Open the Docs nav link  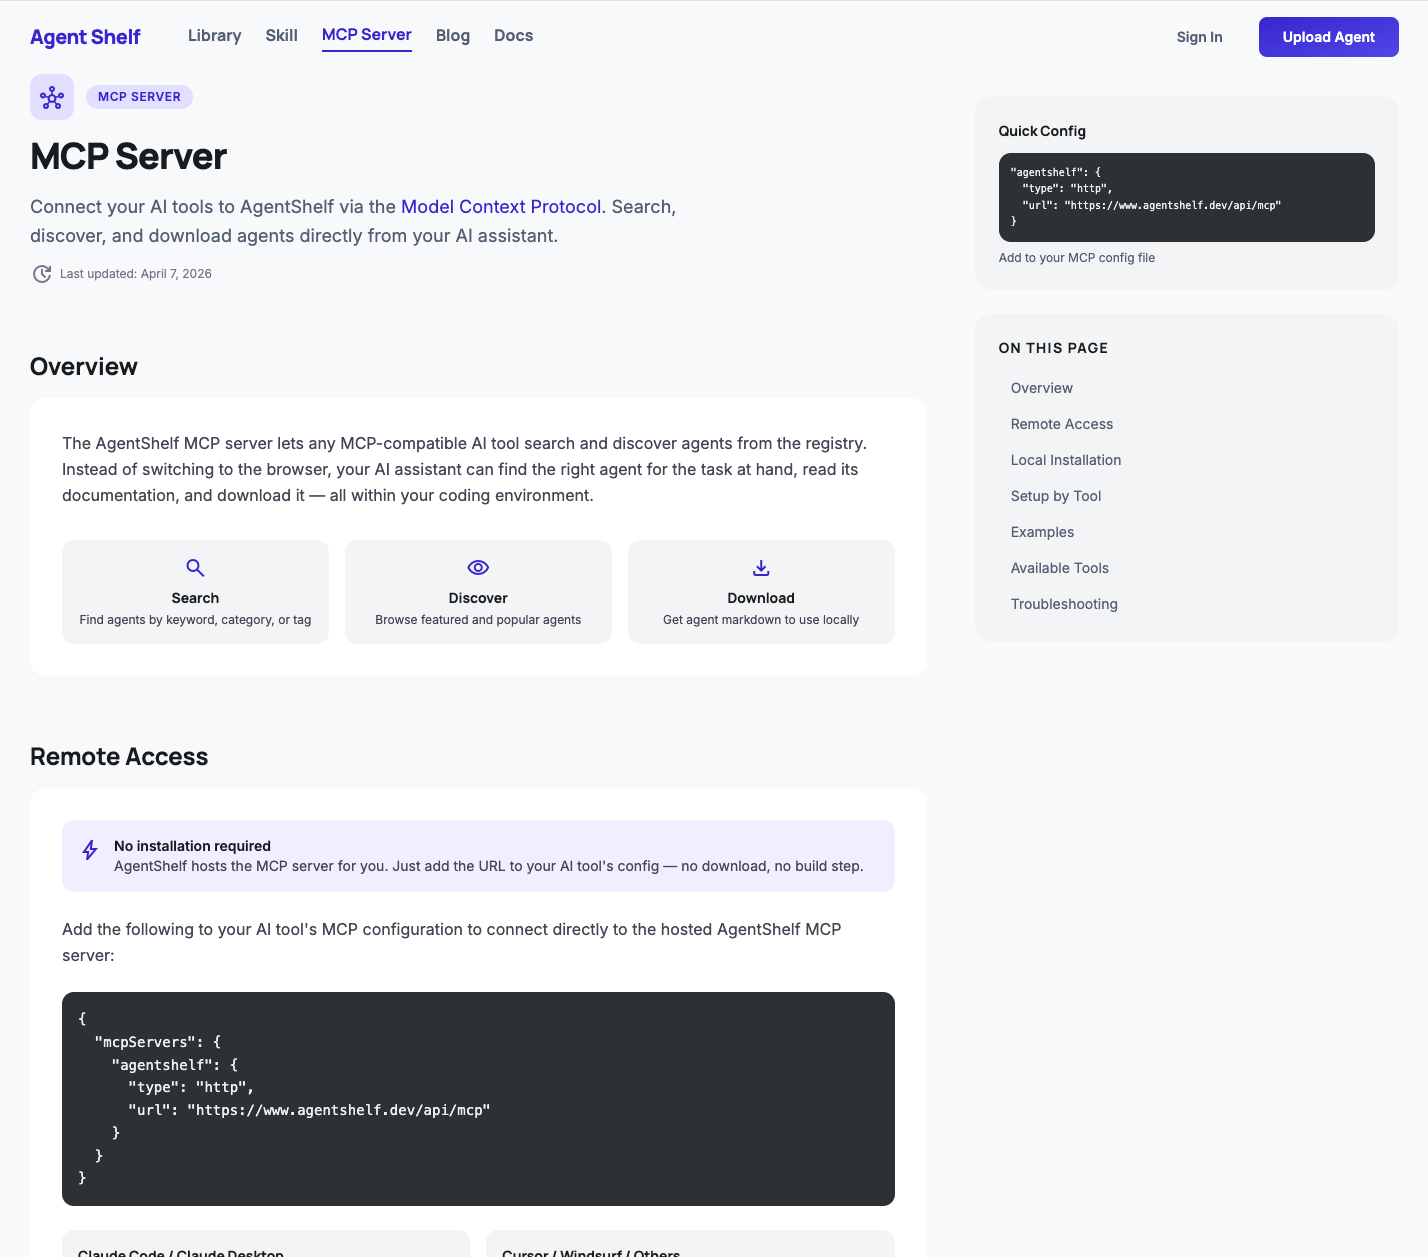514,36
